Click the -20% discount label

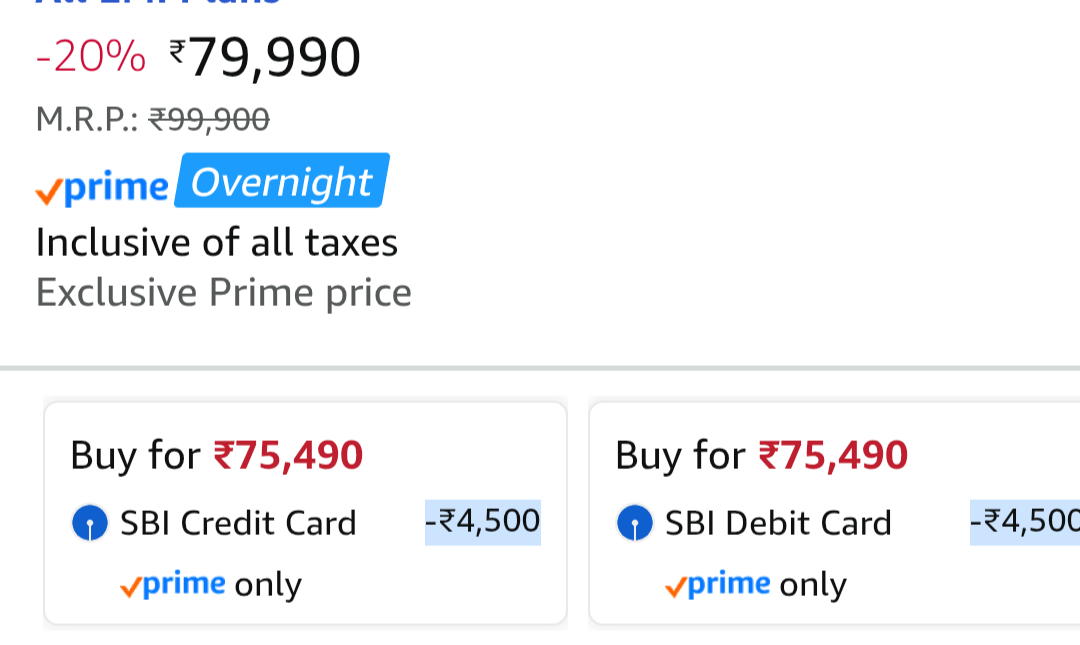pyautogui.click(x=90, y=58)
